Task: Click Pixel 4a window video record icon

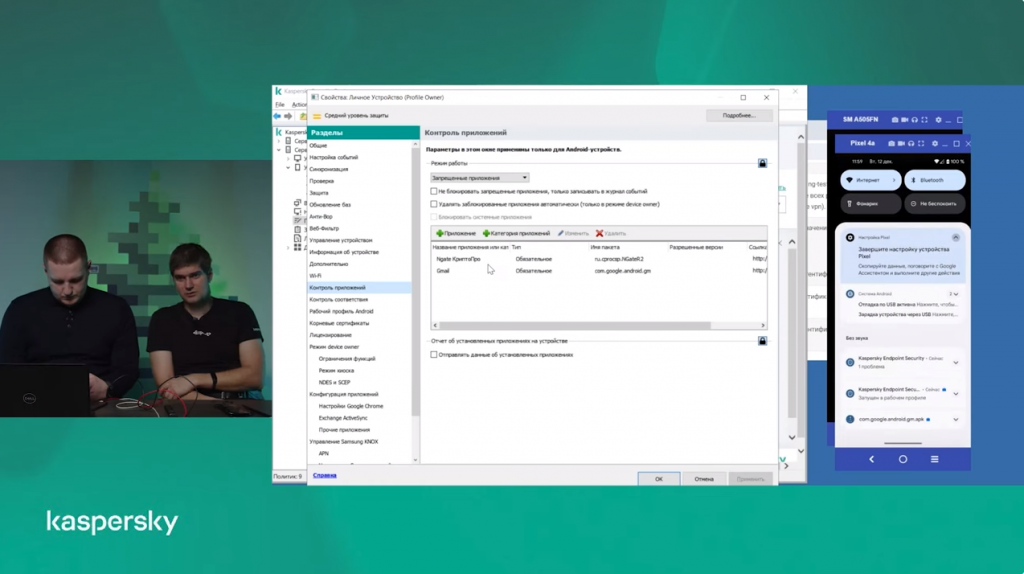Action: coord(901,143)
